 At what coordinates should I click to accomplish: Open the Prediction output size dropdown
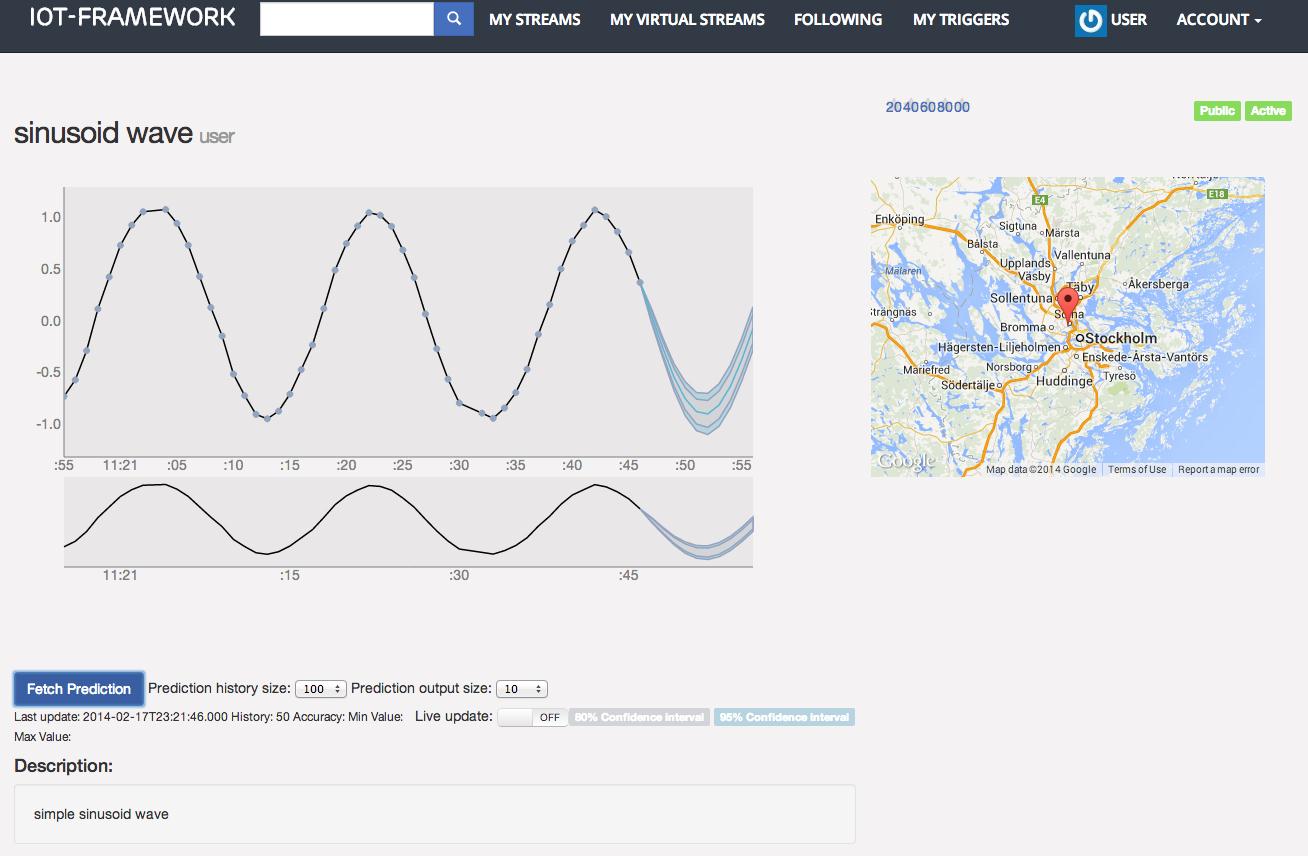coord(522,689)
